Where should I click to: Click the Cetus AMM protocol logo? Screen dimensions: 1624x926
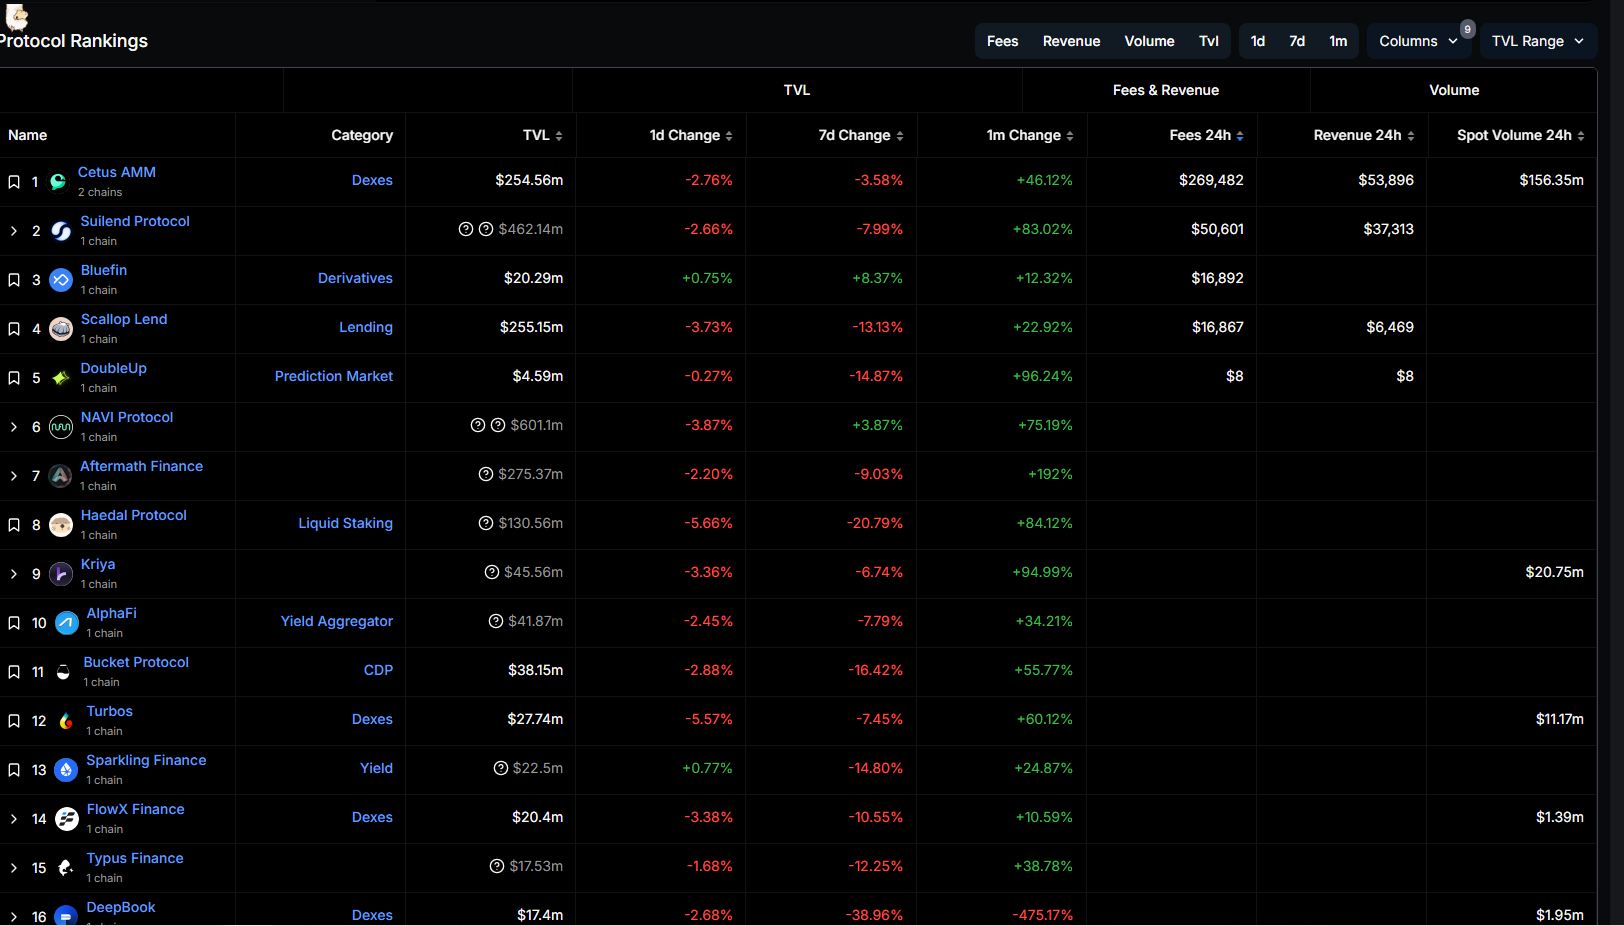(x=60, y=181)
